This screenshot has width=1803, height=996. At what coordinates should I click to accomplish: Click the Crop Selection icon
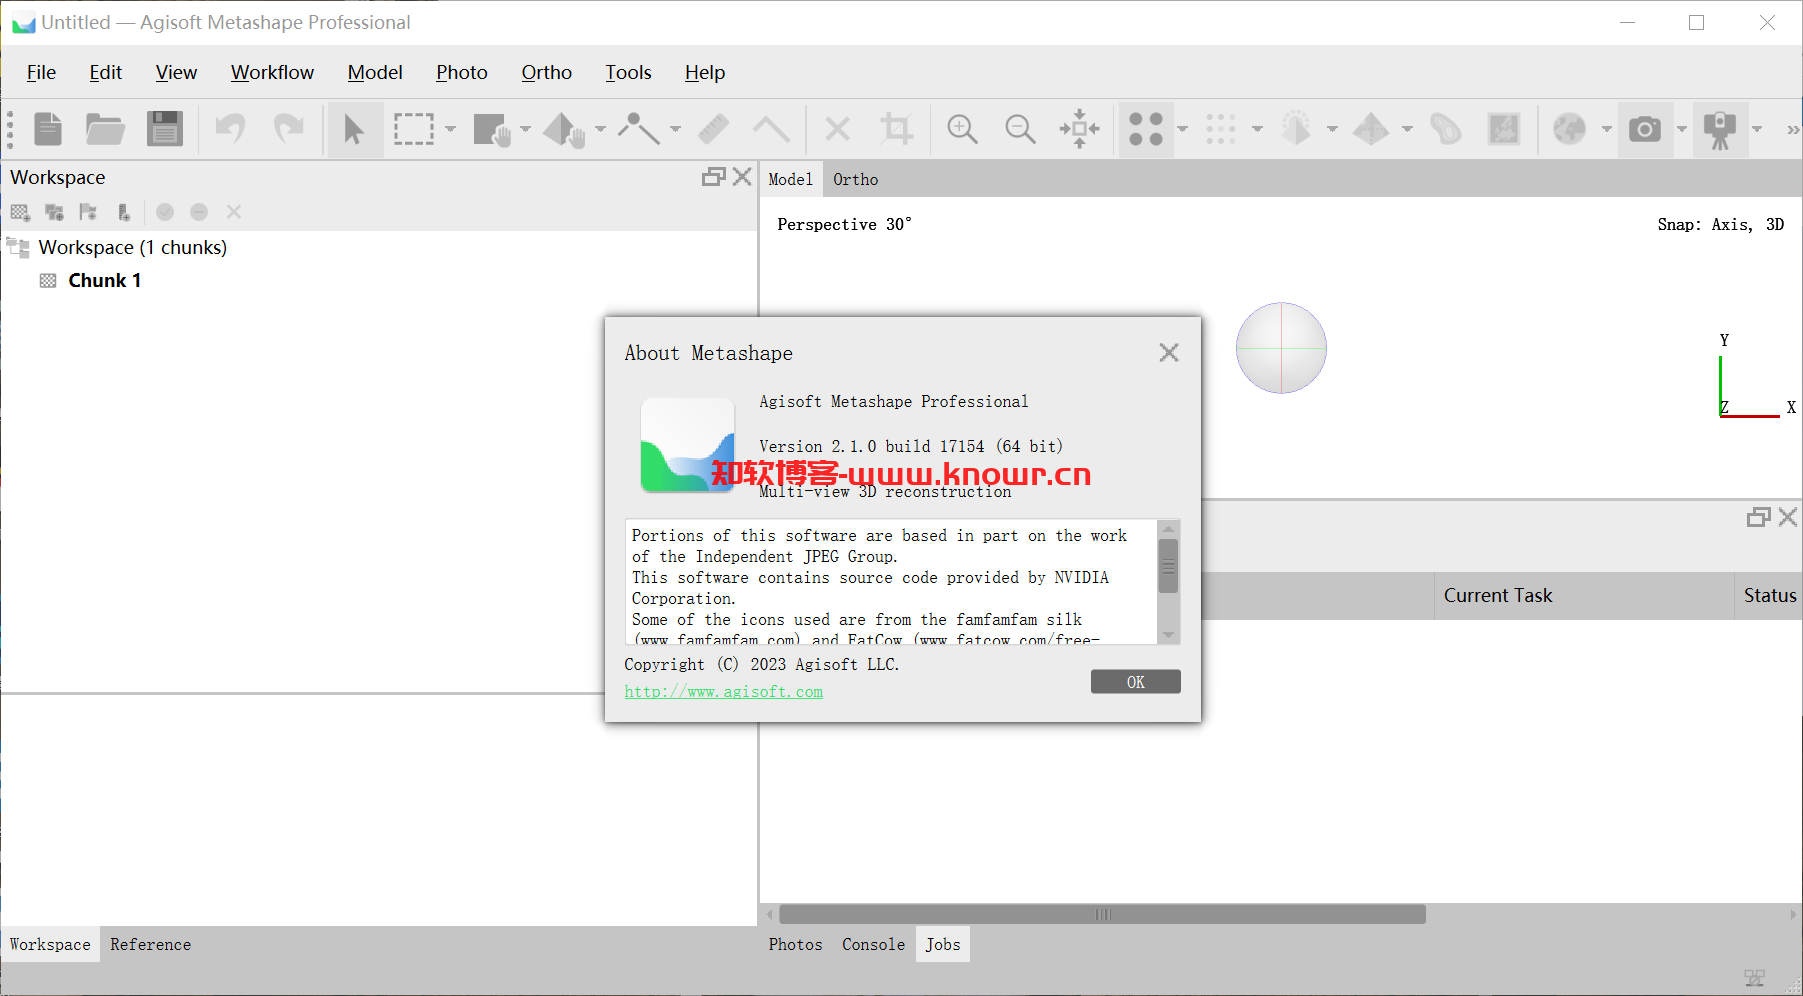(x=896, y=129)
